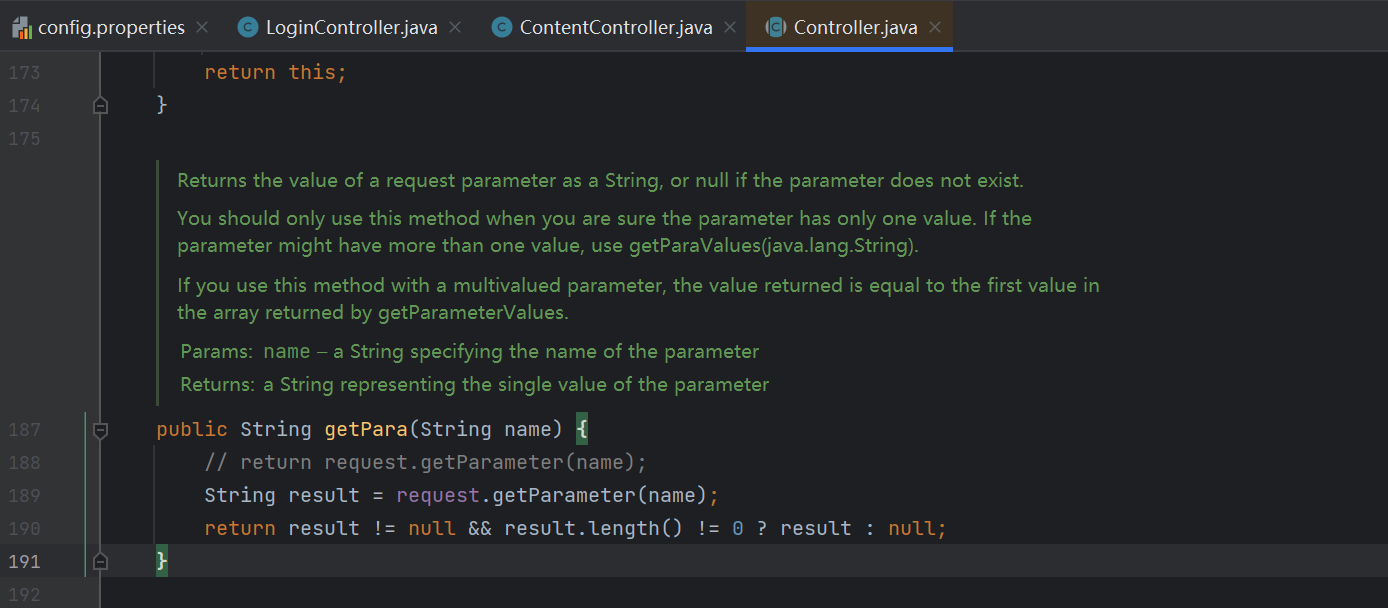
Task: Click the opening brace after getPara(String name)
Action: pyautogui.click(x=583, y=430)
